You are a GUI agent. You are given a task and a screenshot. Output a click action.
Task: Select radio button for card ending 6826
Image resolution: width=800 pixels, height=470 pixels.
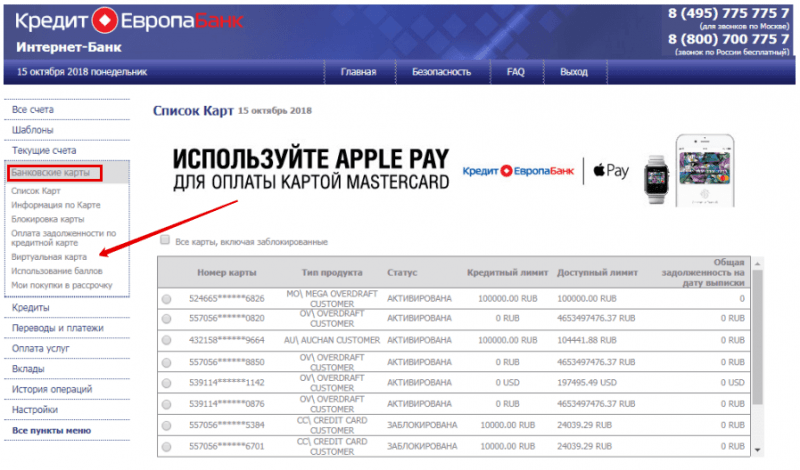click(167, 299)
